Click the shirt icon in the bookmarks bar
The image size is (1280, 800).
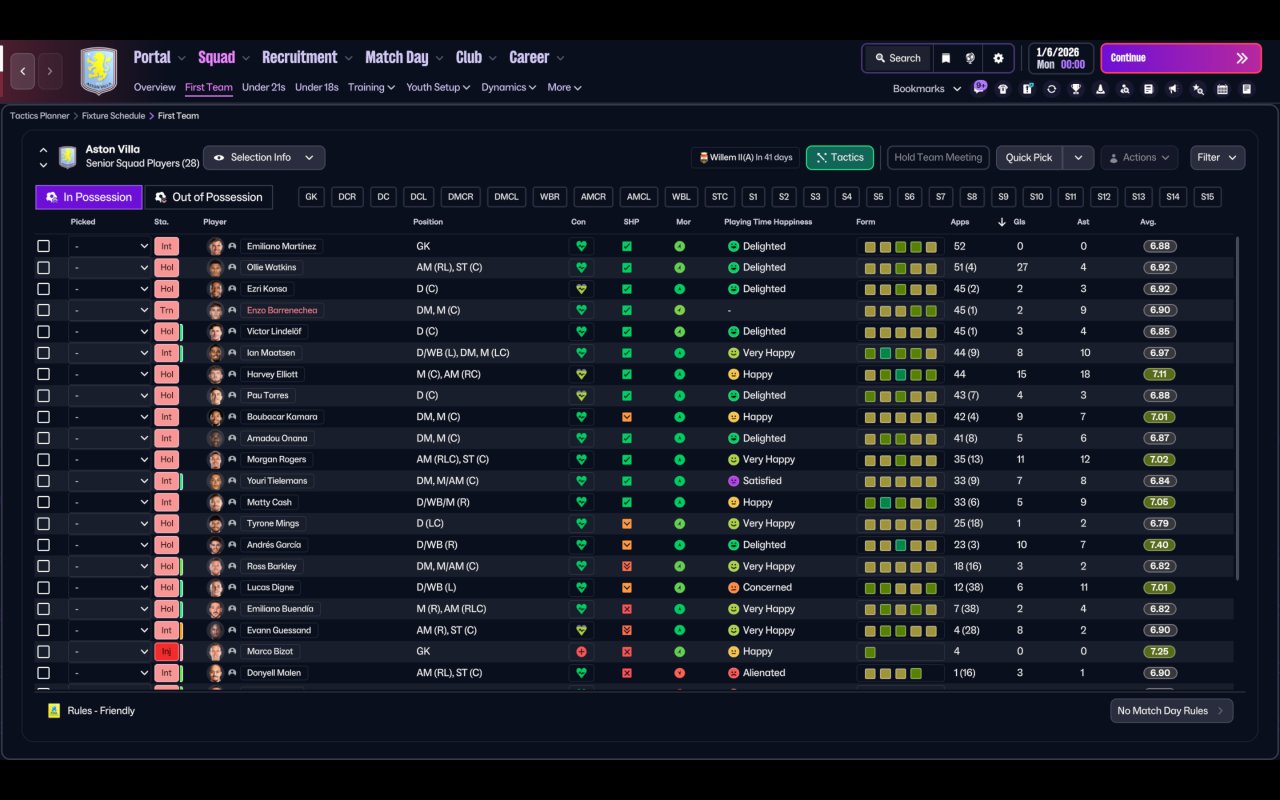tap(1003, 89)
